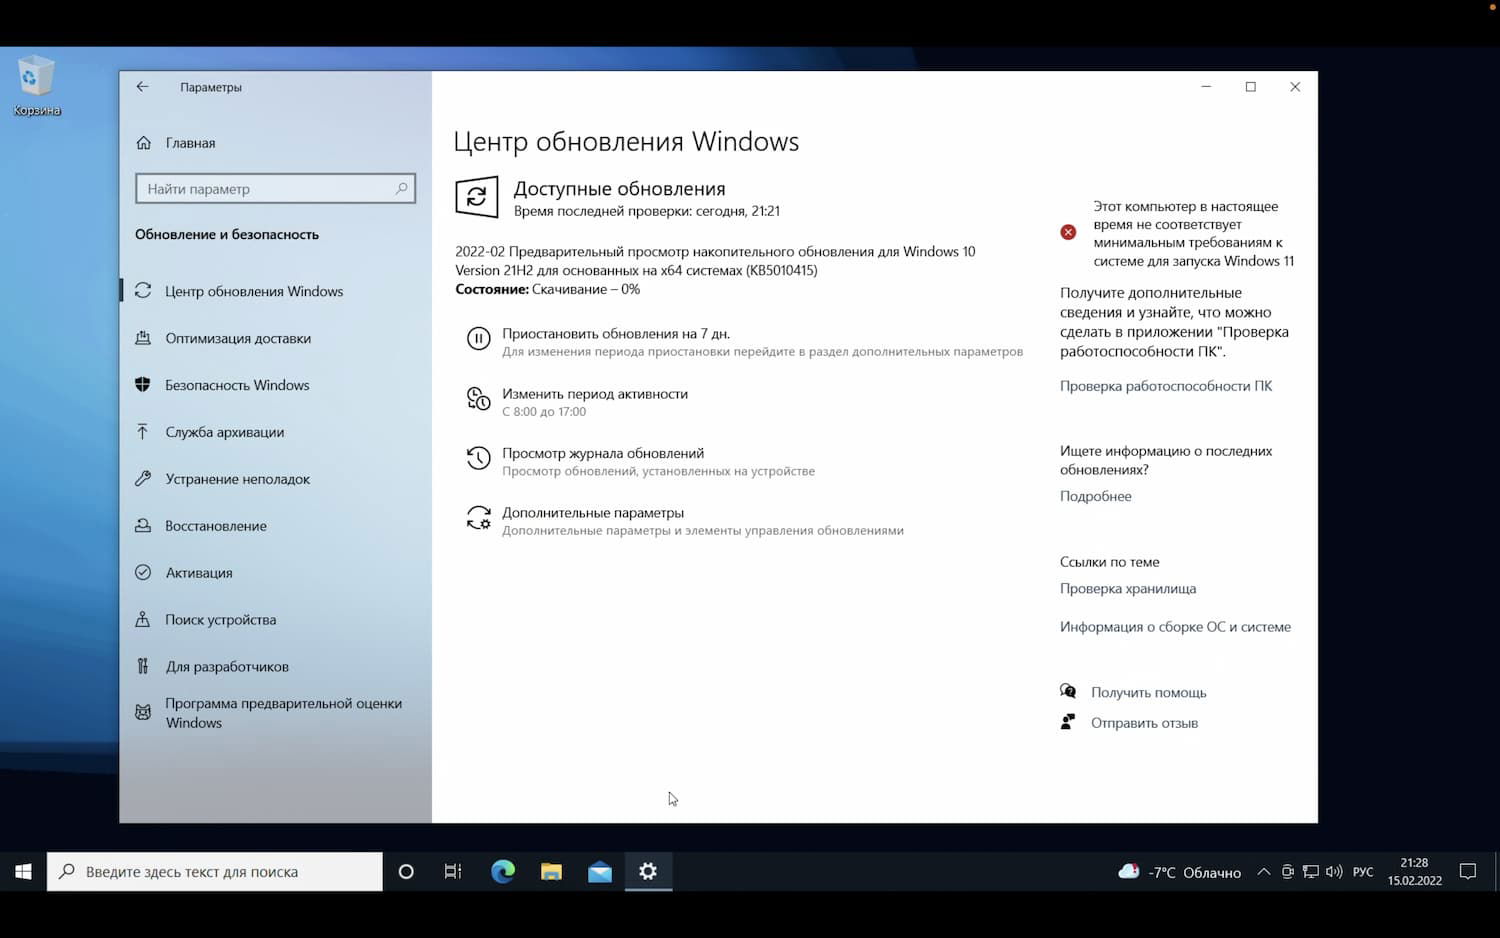The height and width of the screenshot is (938, 1500).
Task: Click the volume speaker tray icon
Action: [x=1334, y=872]
